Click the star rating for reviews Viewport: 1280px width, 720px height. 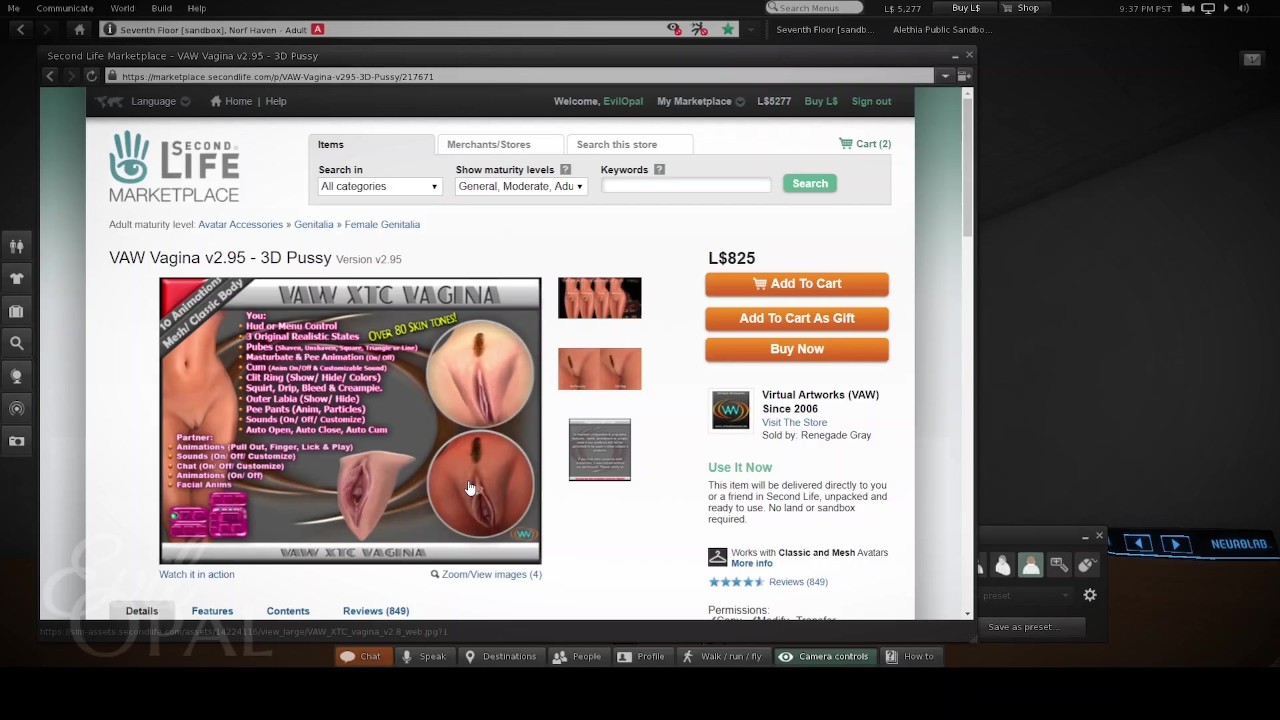point(735,582)
